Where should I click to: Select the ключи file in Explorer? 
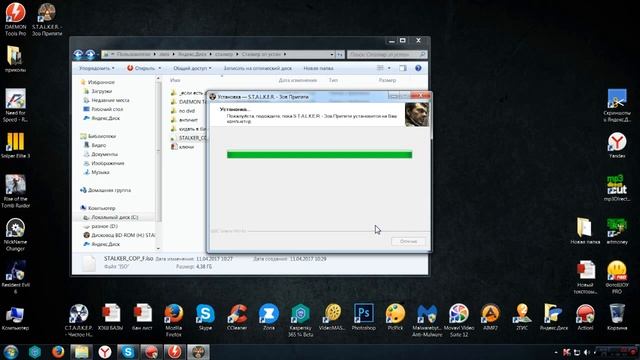click(x=186, y=147)
